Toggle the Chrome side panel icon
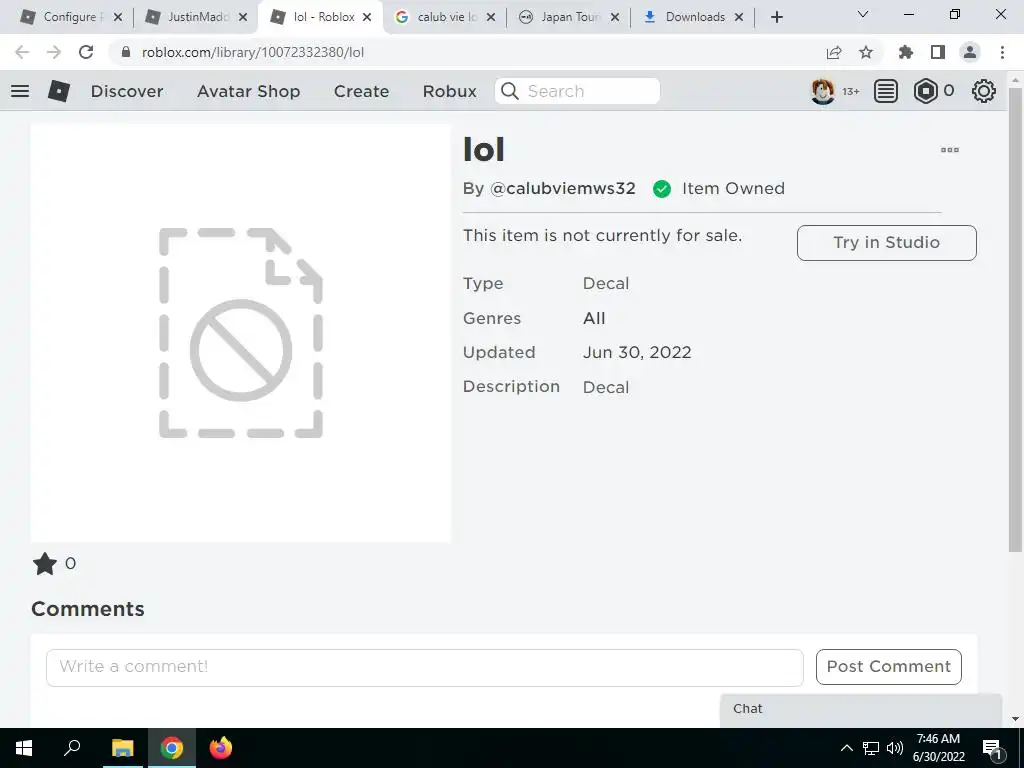 tap(938, 52)
